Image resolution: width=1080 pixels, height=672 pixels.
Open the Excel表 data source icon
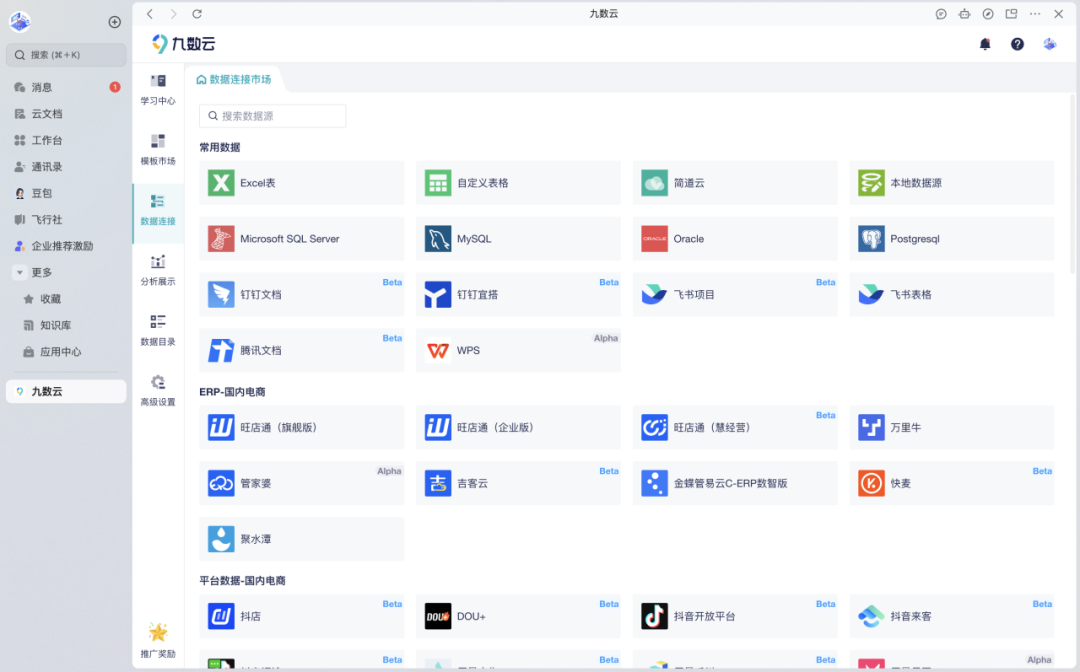pyautogui.click(x=221, y=183)
